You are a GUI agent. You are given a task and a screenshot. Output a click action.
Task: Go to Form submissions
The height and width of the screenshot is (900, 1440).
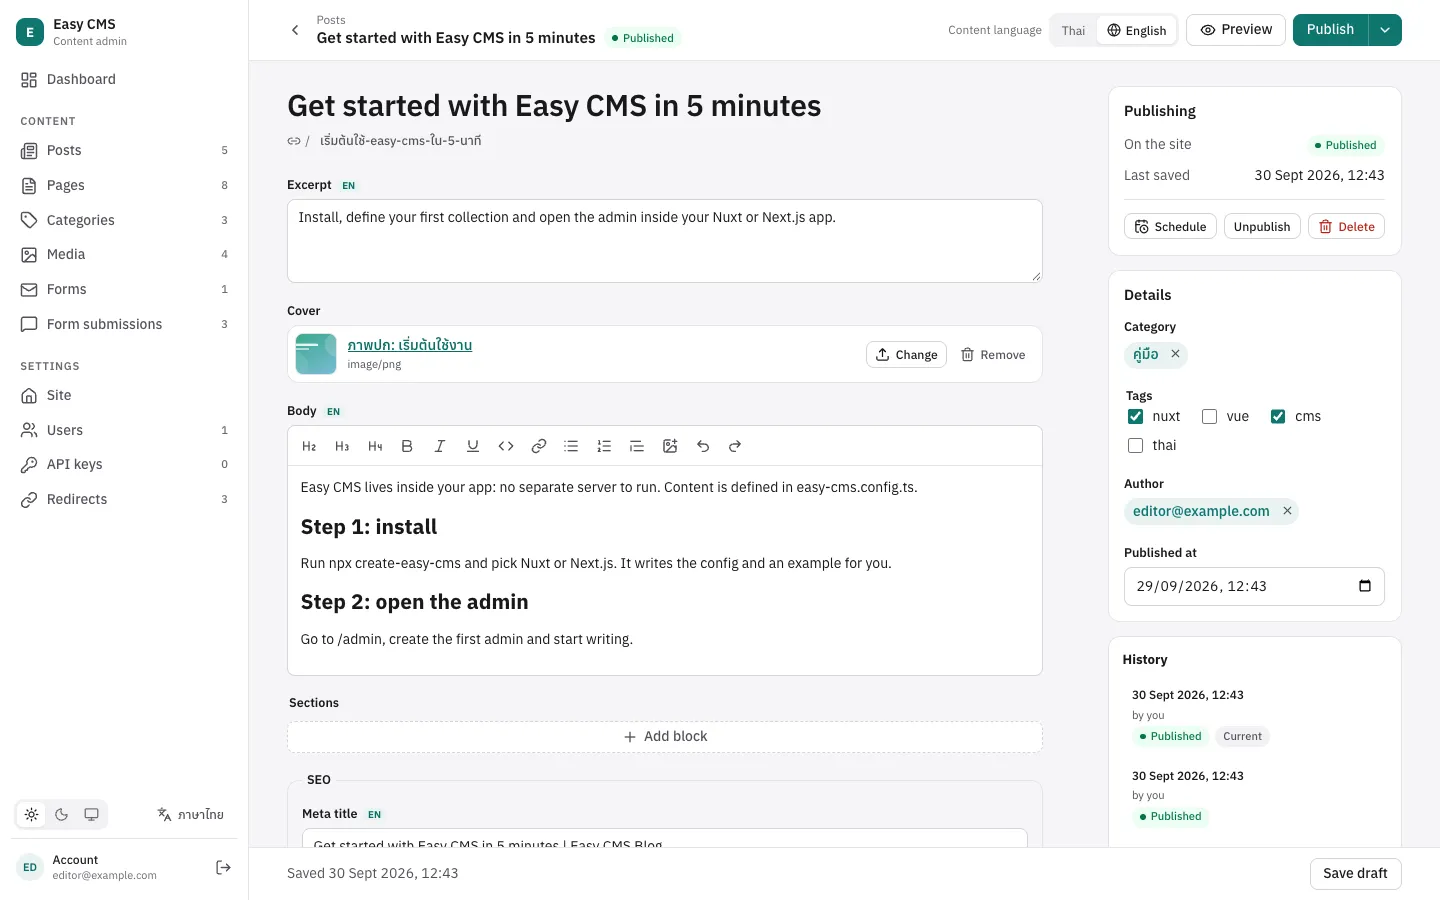pos(124,324)
